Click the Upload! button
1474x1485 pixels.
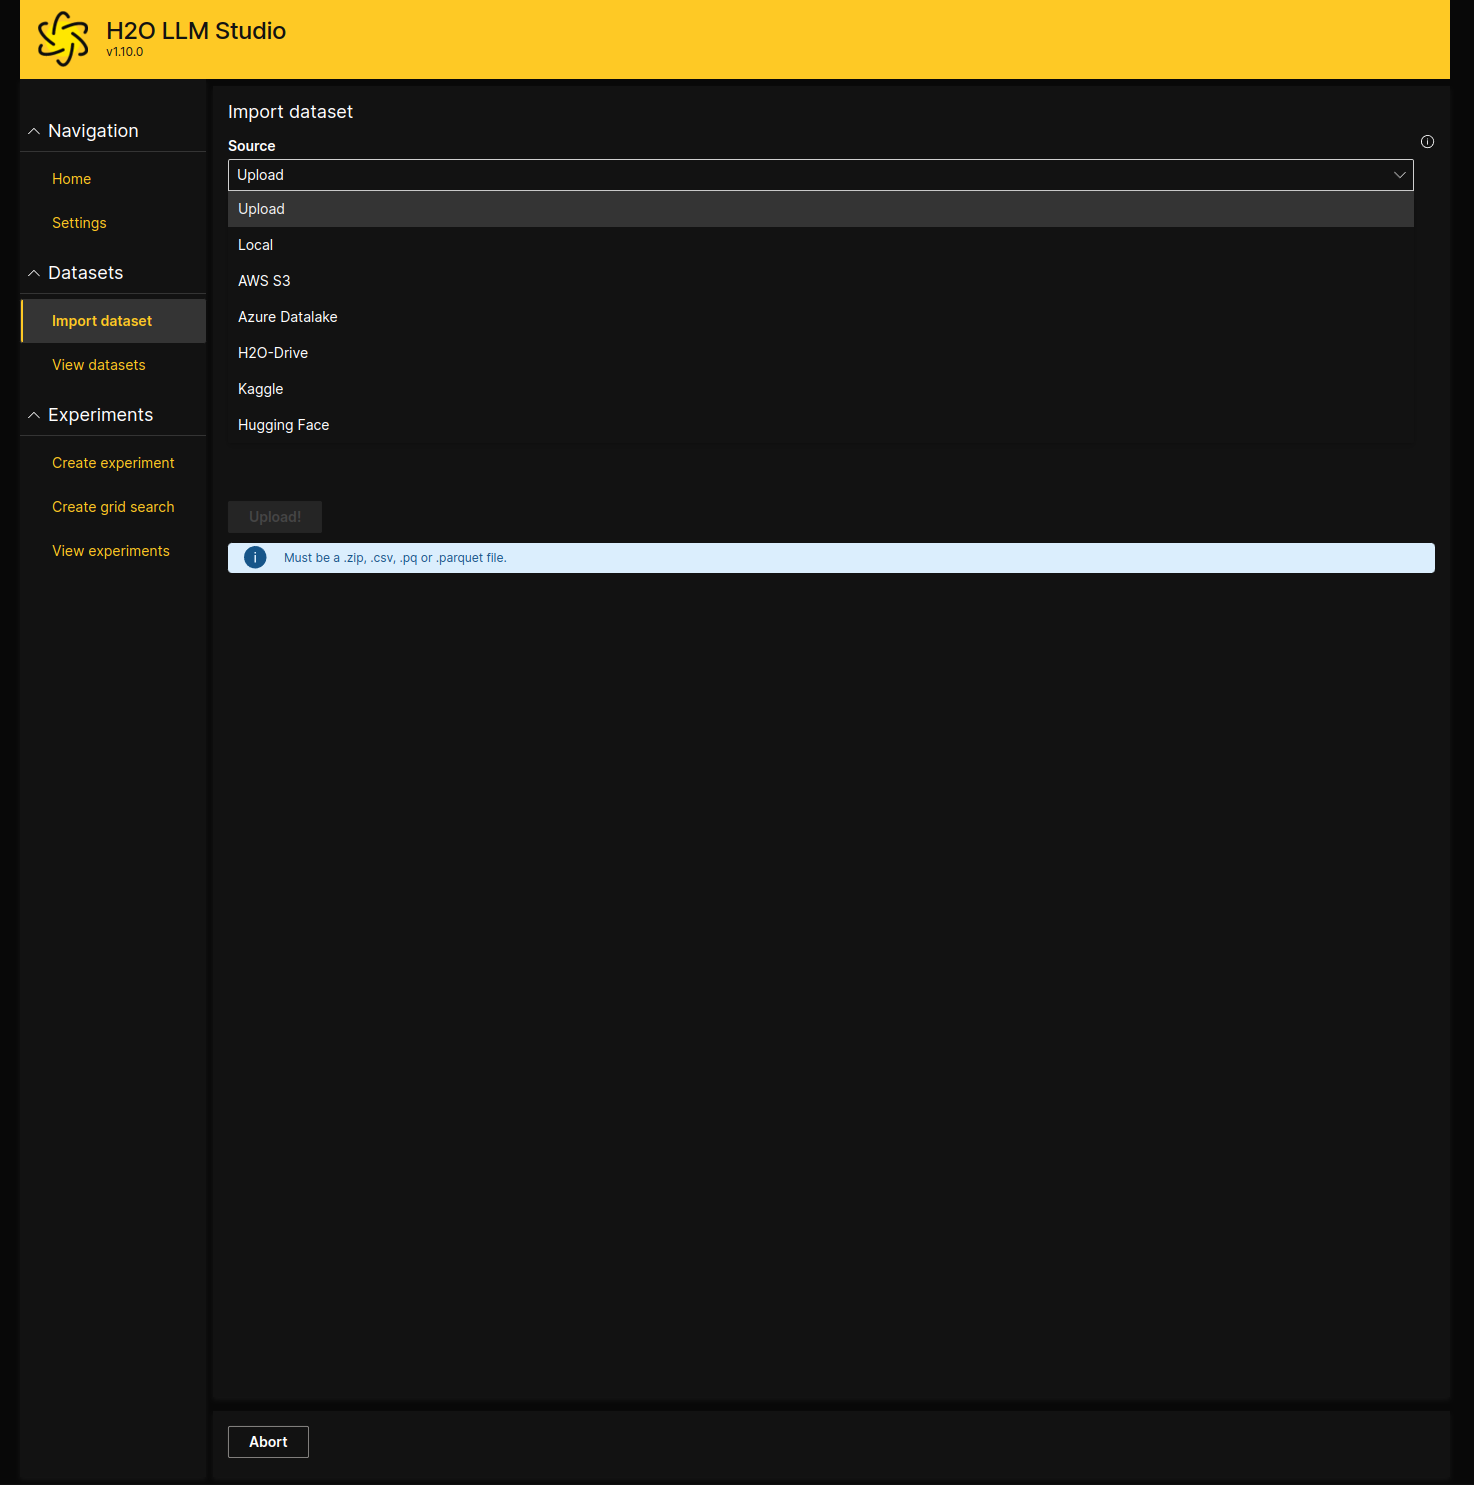275,517
